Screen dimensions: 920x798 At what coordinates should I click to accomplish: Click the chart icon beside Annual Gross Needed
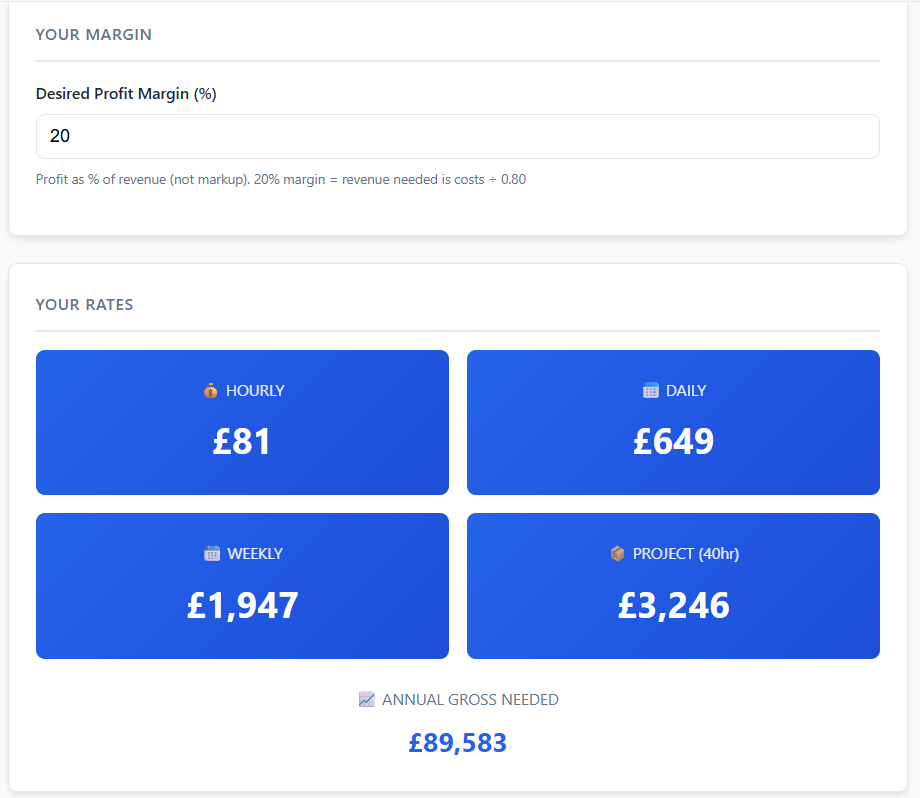coord(366,700)
